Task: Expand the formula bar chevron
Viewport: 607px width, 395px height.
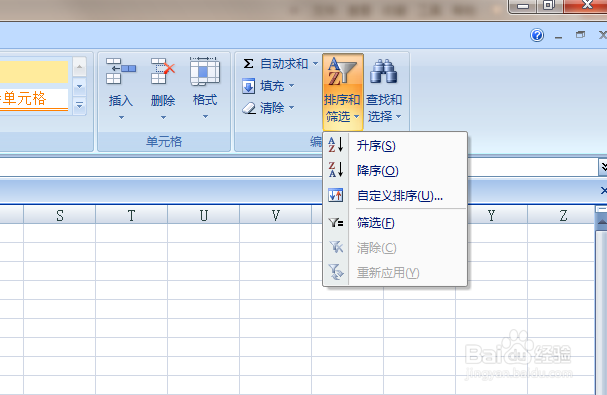Action: (603, 167)
